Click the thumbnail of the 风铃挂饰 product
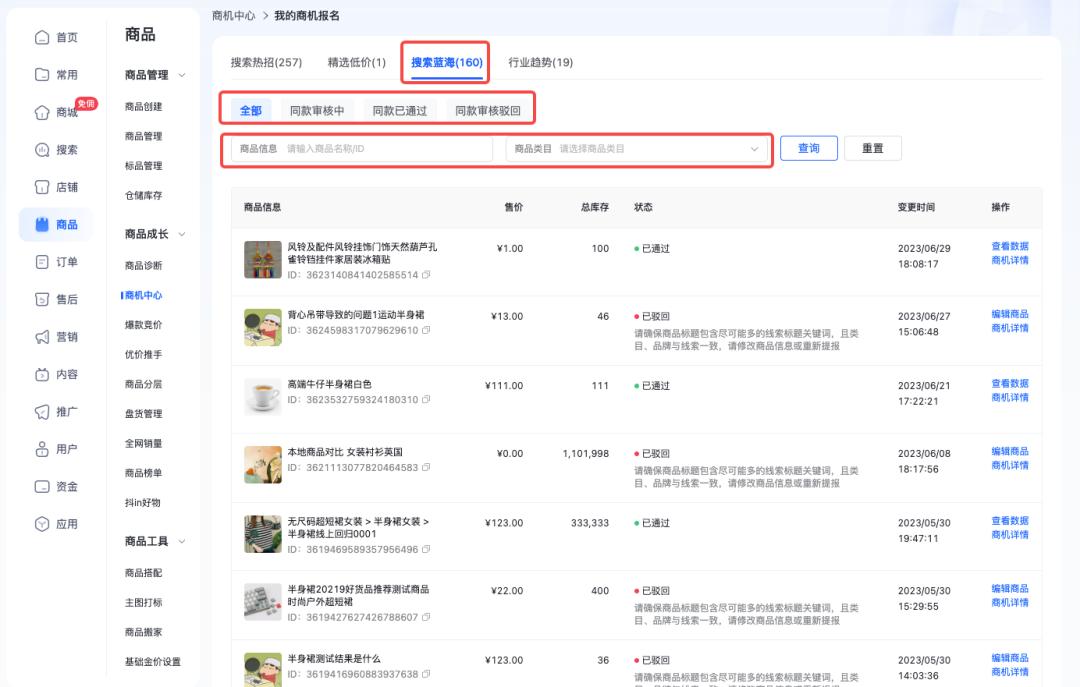The height and width of the screenshot is (687, 1080). point(264,259)
